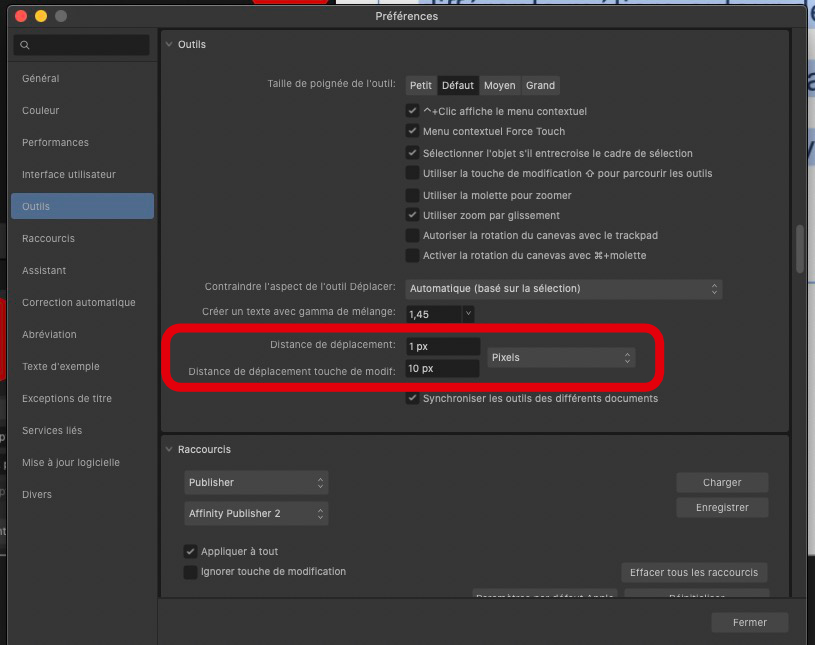Enable canvas rotation with ⌘+molette
The width and height of the screenshot is (815, 645).
pos(412,255)
